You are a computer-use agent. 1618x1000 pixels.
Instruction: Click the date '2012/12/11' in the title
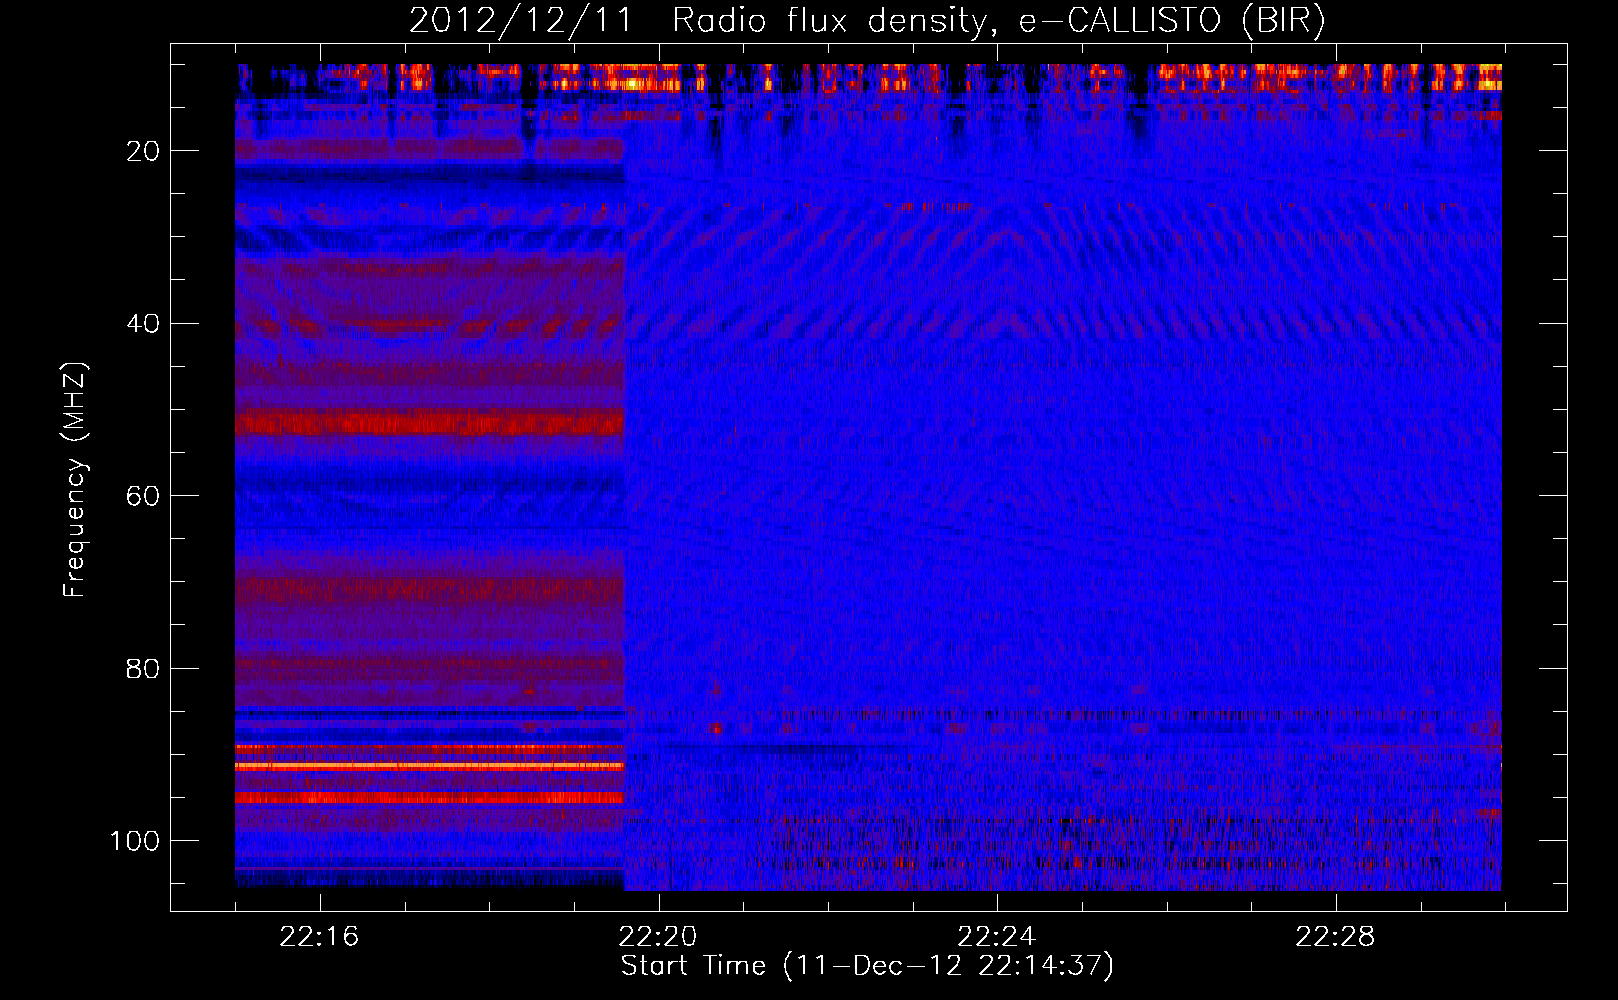521,21
